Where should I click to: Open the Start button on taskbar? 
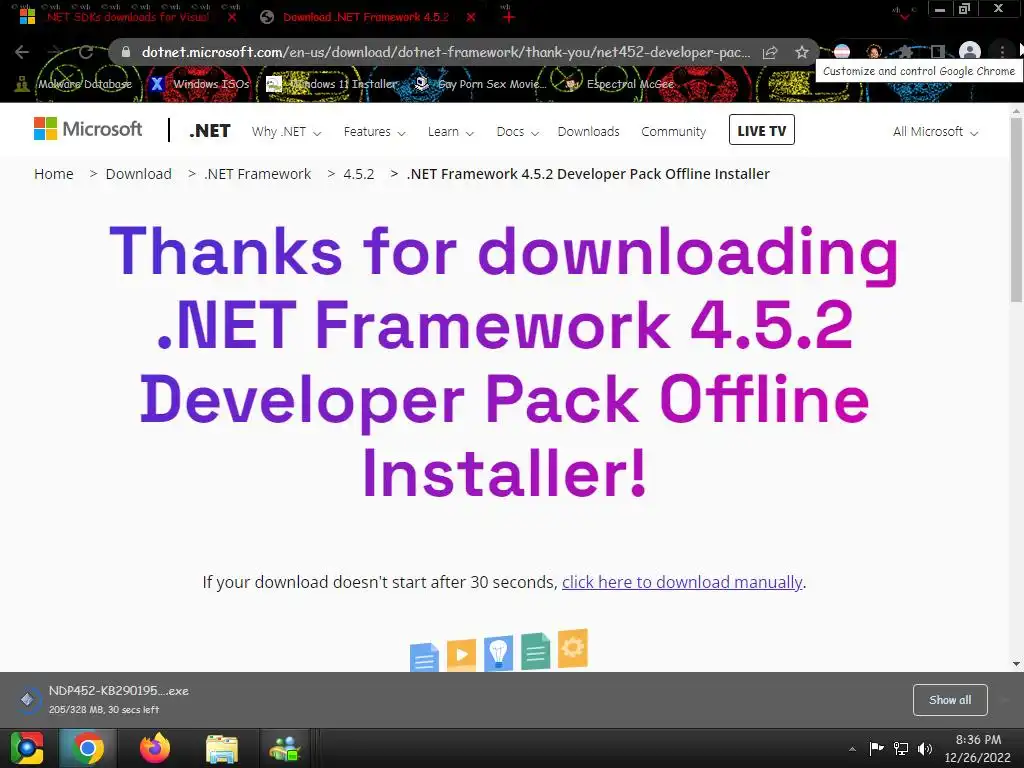coord(27,748)
